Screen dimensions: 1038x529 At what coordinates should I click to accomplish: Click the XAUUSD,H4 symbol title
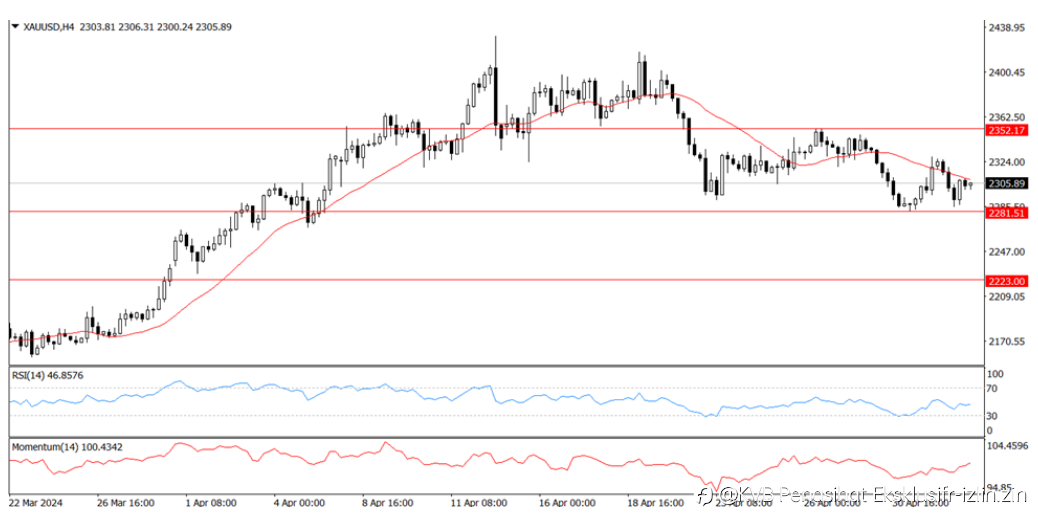coord(48,27)
